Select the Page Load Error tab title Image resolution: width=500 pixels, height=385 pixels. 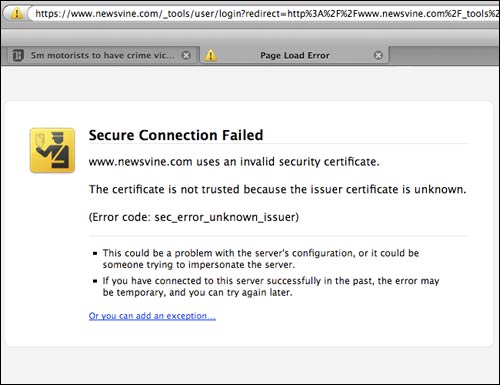[x=295, y=55]
